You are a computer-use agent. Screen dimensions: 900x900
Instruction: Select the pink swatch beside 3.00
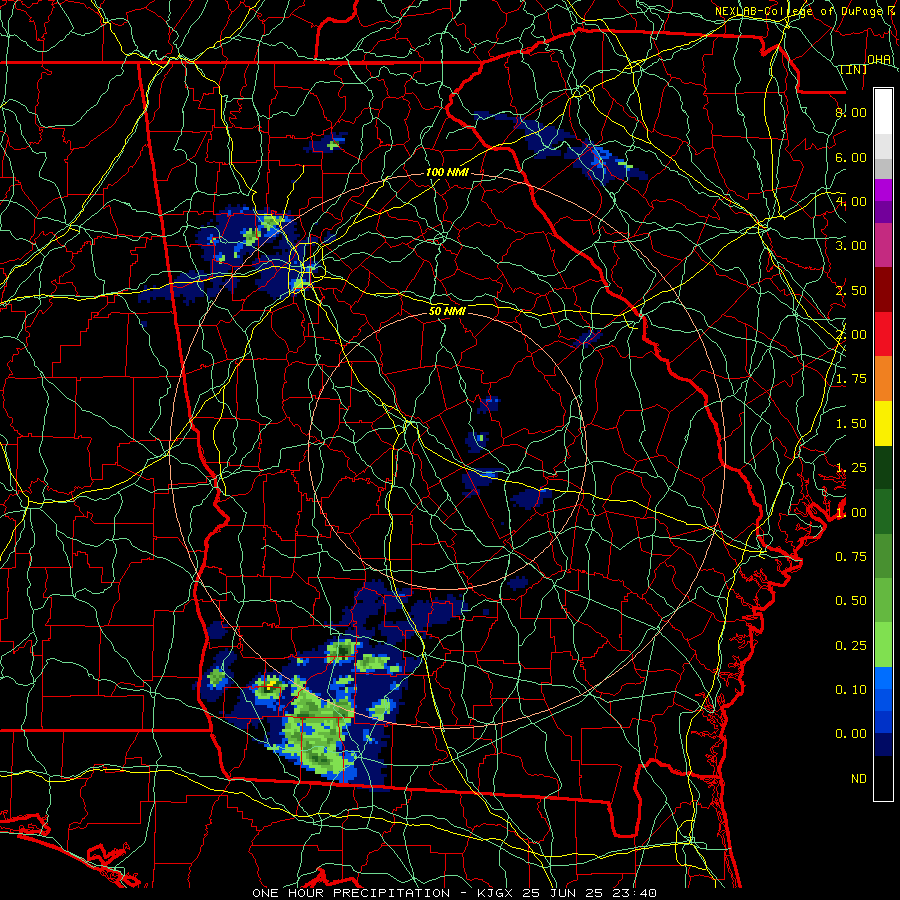click(883, 245)
